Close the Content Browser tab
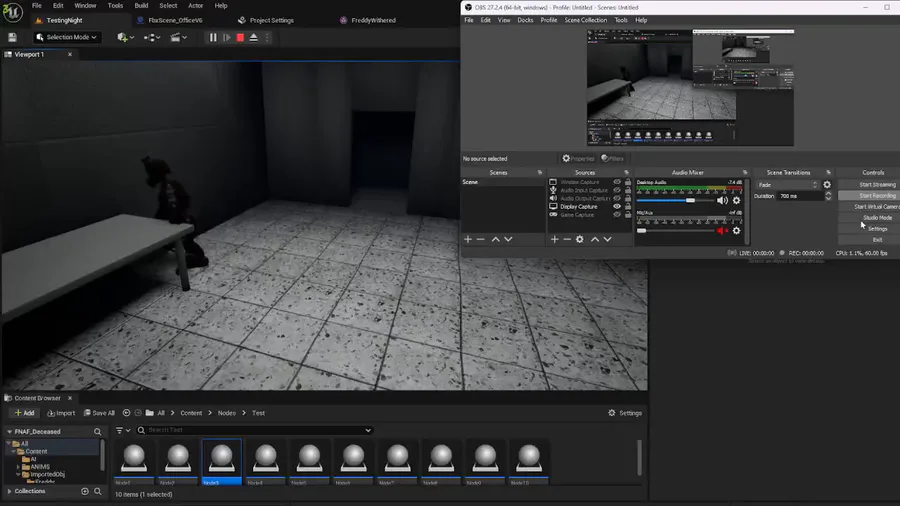 70,398
